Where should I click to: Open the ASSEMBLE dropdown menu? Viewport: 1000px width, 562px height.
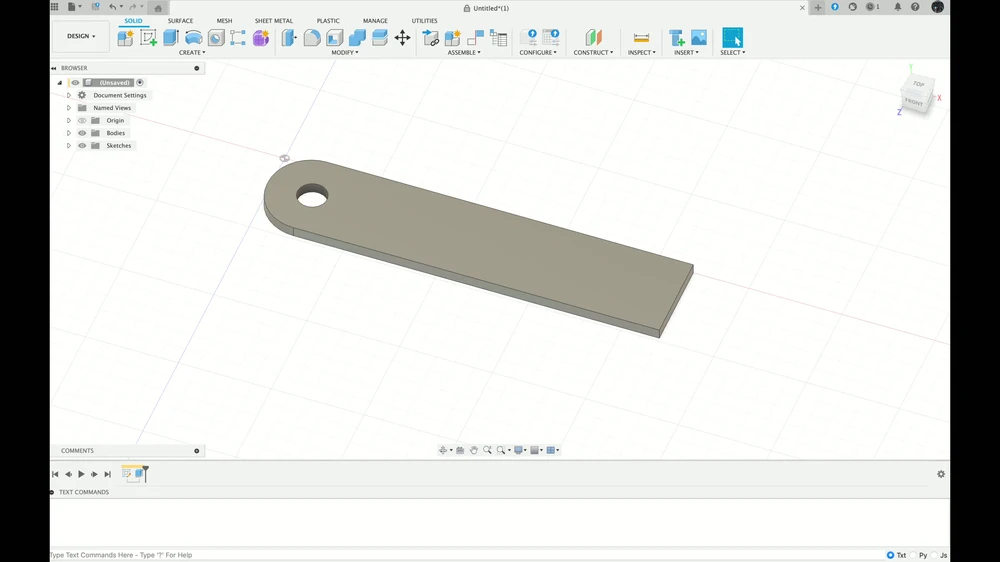464,52
